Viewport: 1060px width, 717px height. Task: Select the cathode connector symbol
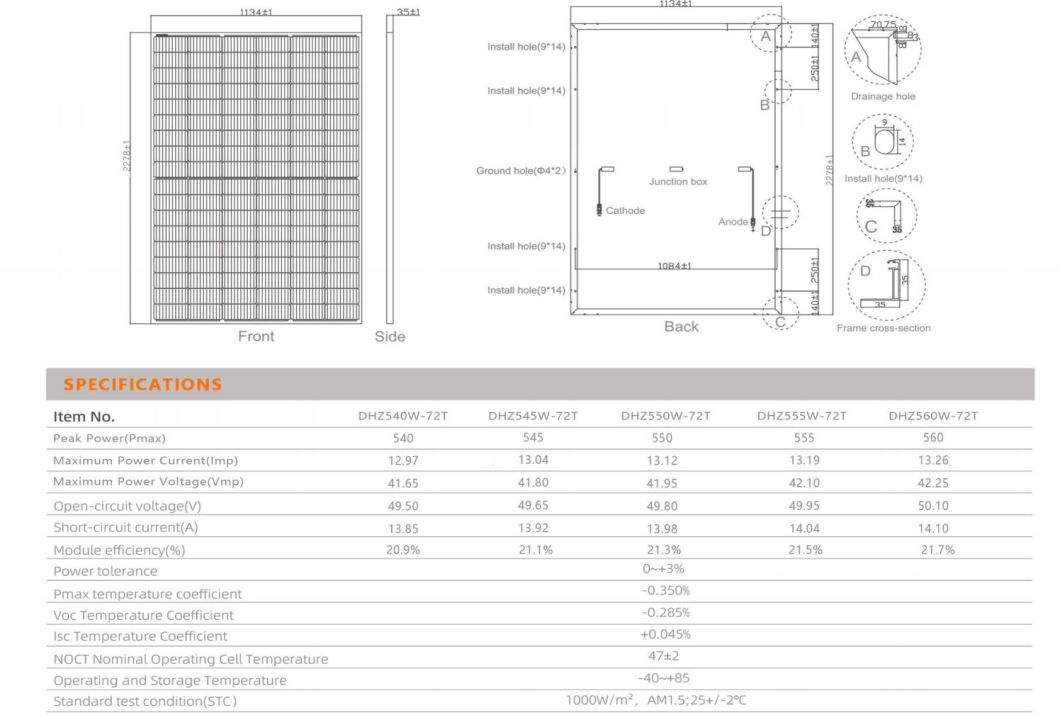point(599,210)
